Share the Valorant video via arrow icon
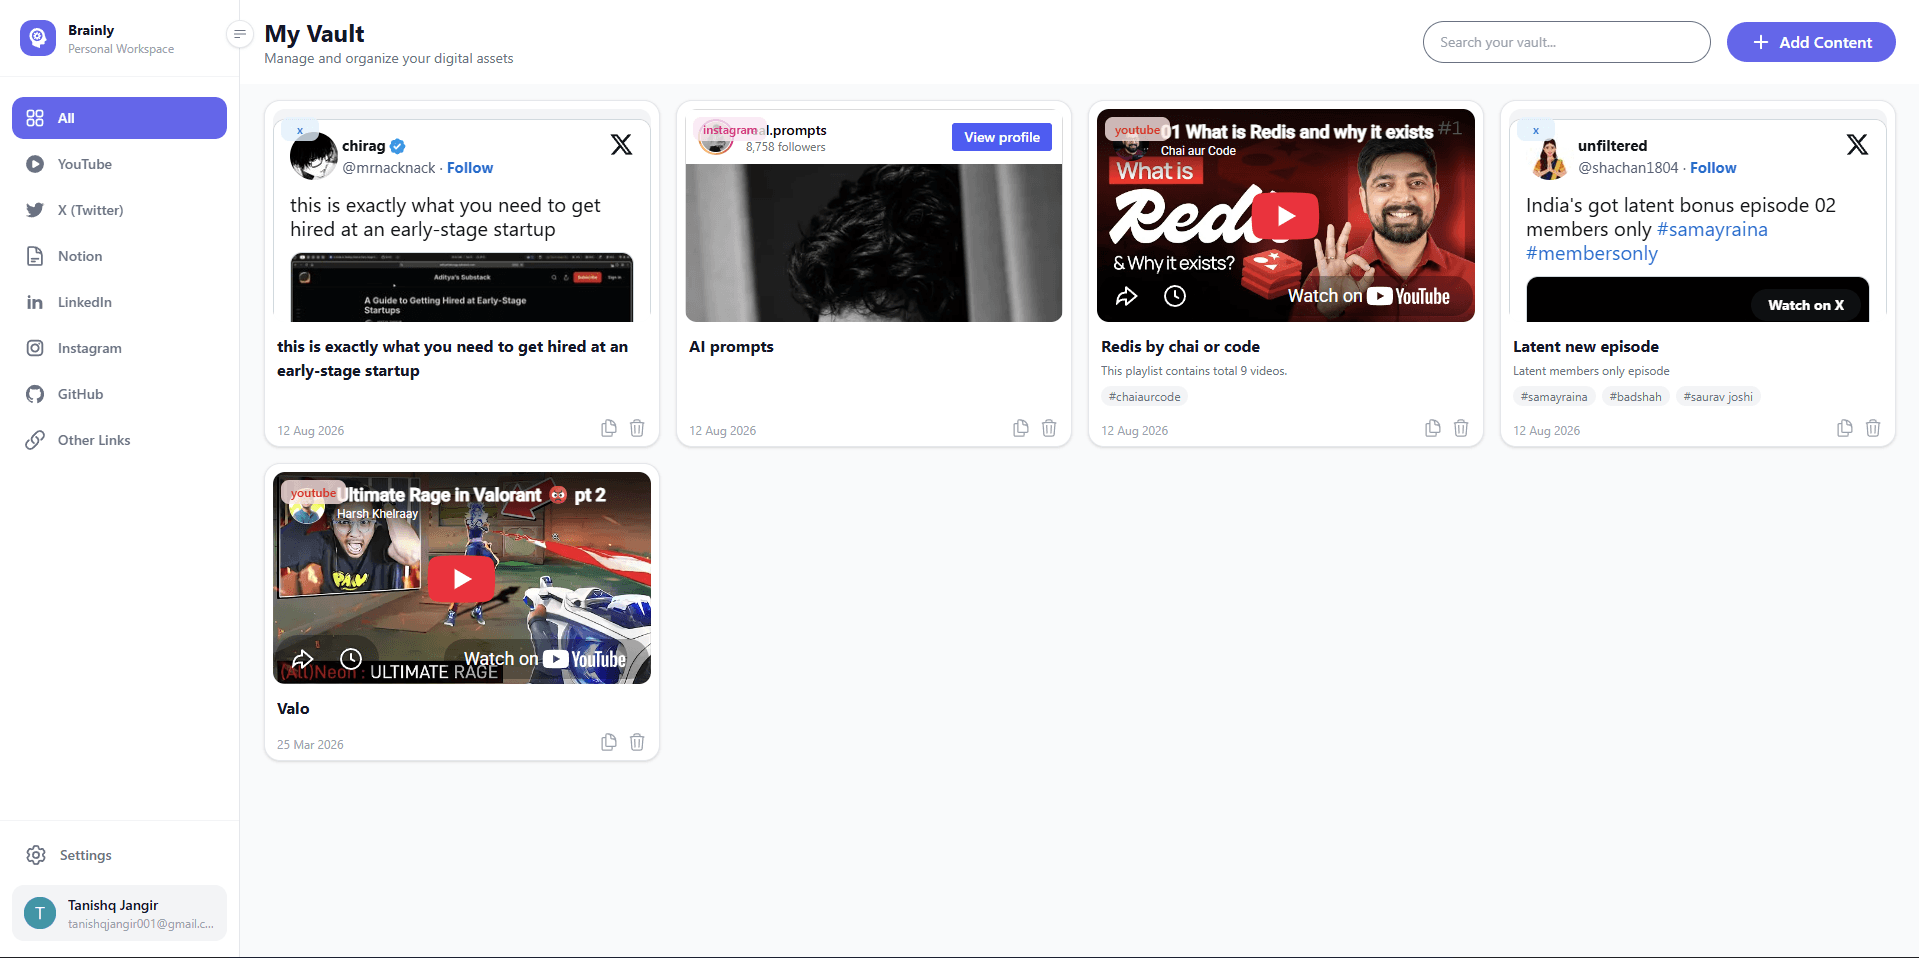This screenshot has height=958, width=1919. click(303, 659)
